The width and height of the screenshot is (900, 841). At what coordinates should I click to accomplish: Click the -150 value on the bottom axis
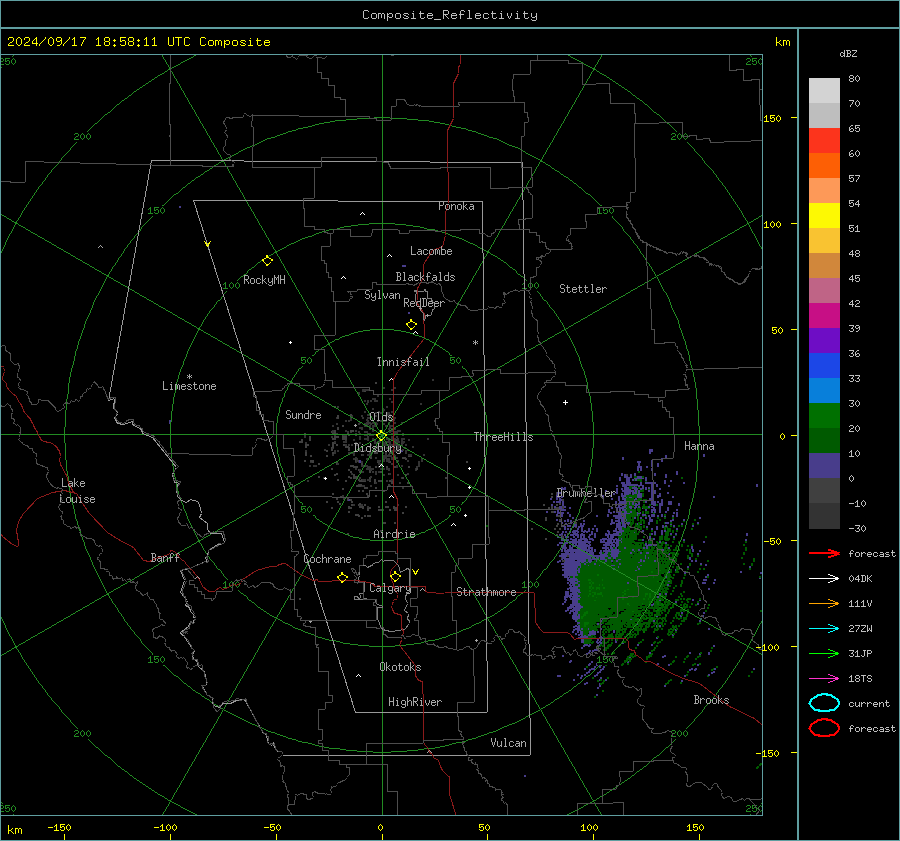click(x=59, y=827)
